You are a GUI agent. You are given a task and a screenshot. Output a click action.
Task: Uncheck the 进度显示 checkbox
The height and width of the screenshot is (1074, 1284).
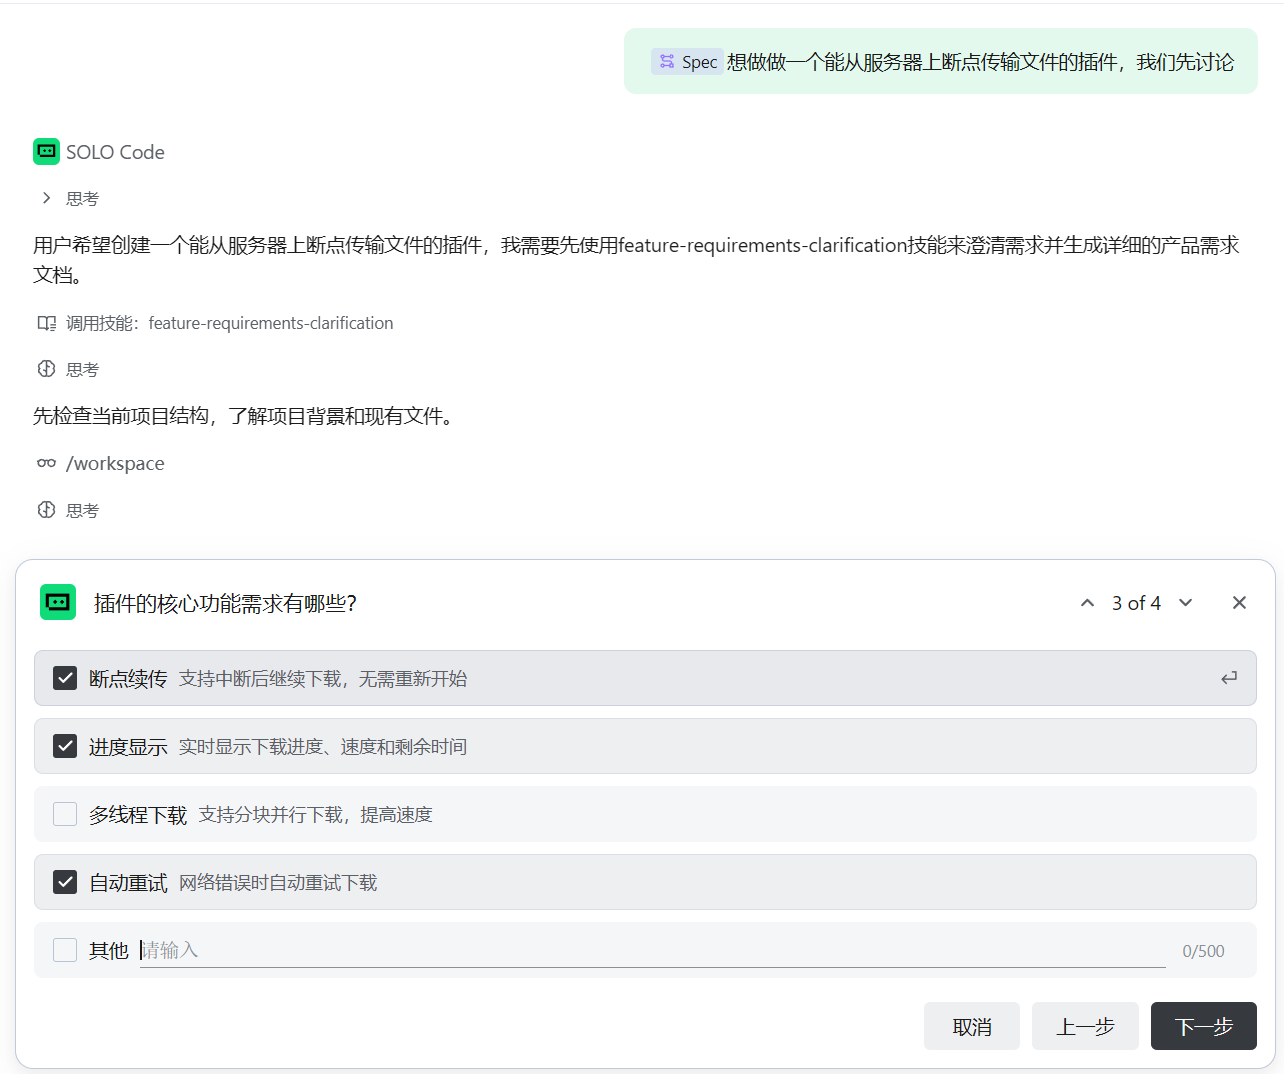tap(65, 746)
